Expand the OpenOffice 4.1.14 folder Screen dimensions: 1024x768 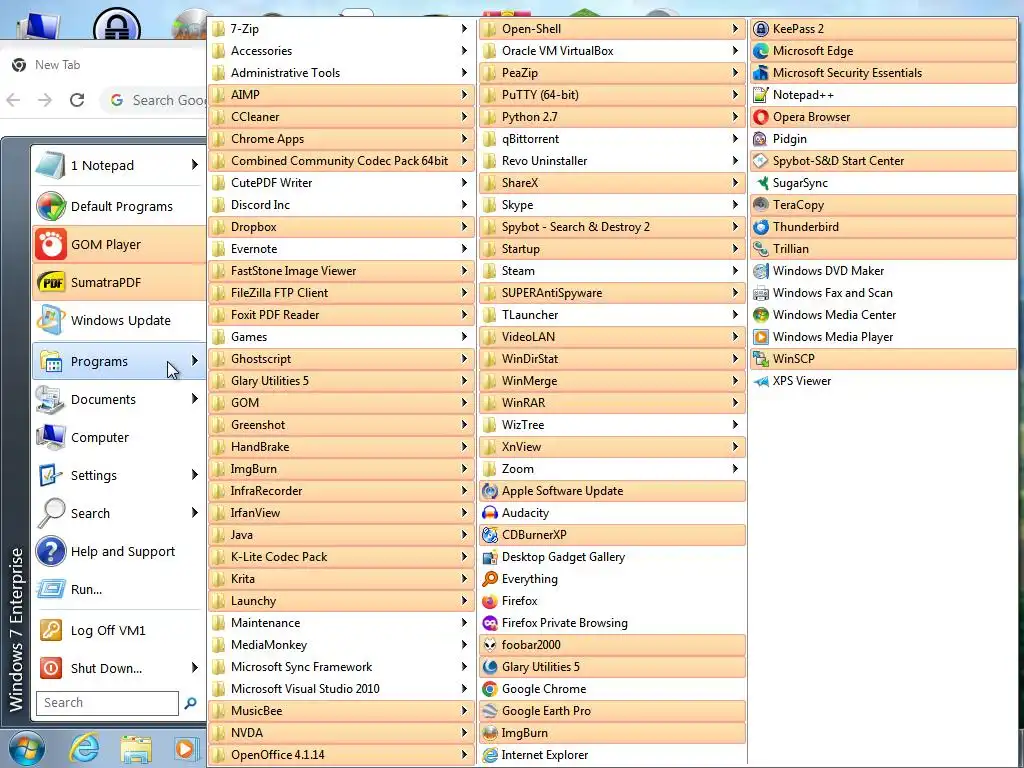pos(342,755)
